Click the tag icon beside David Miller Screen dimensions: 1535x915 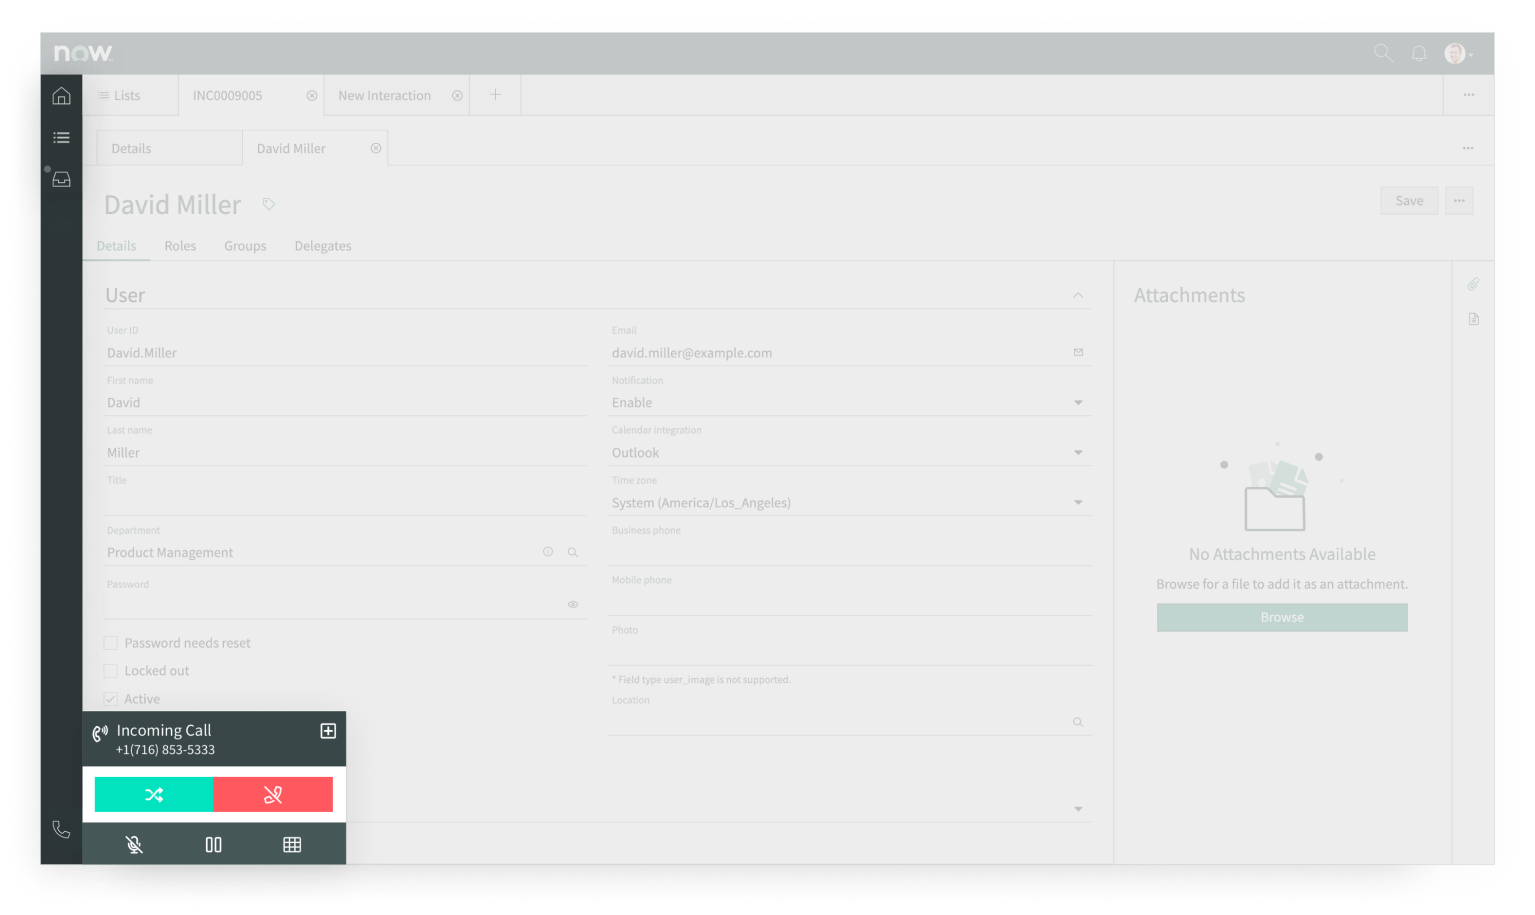(269, 204)
